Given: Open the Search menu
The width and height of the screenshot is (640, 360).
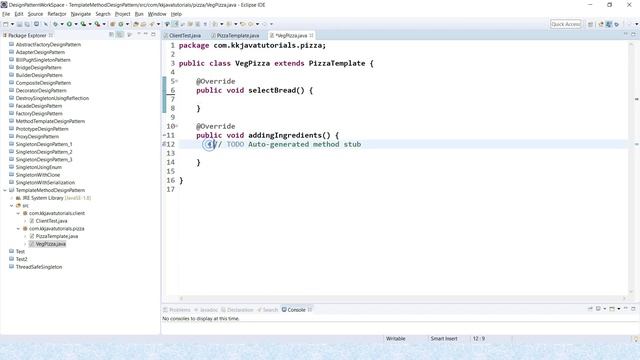Looking at the screenshot, I should pos(103,14).
